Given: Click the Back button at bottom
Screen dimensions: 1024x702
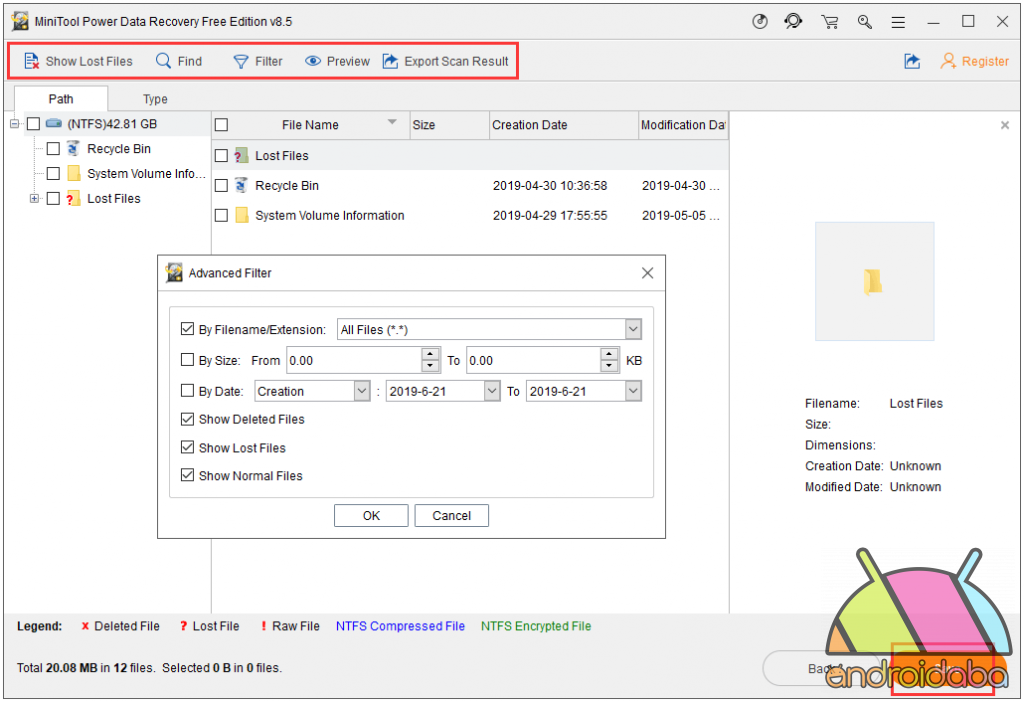Looking at the screenshot, I should [822, 668].
